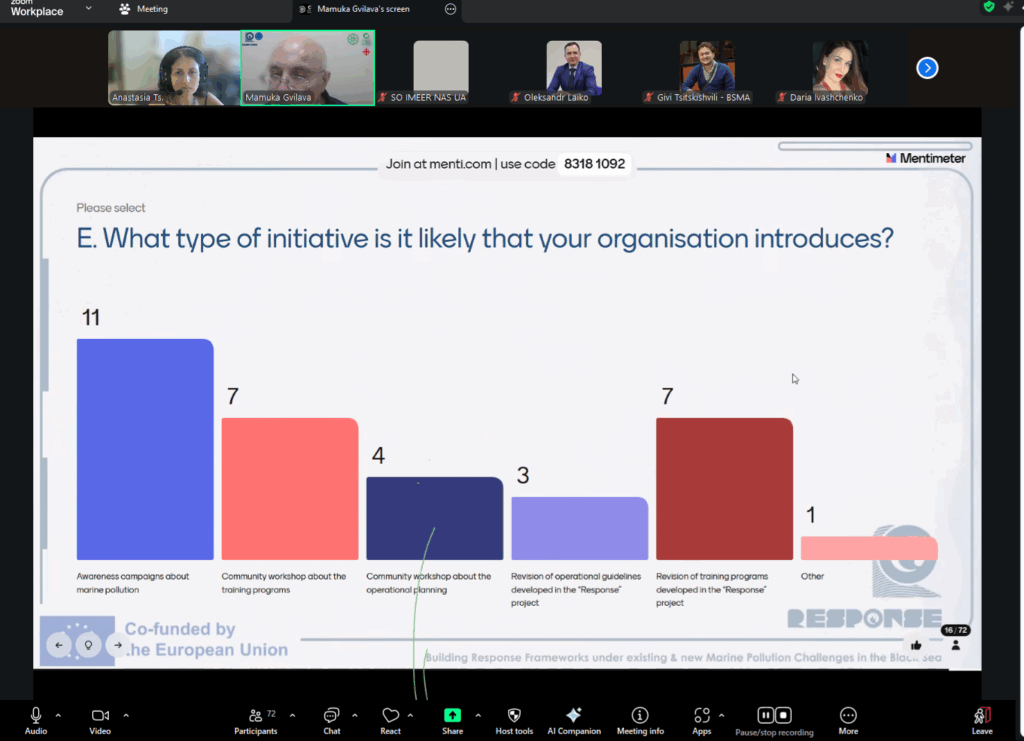
Task: Launch AI Companion
Action: (573, 716)
